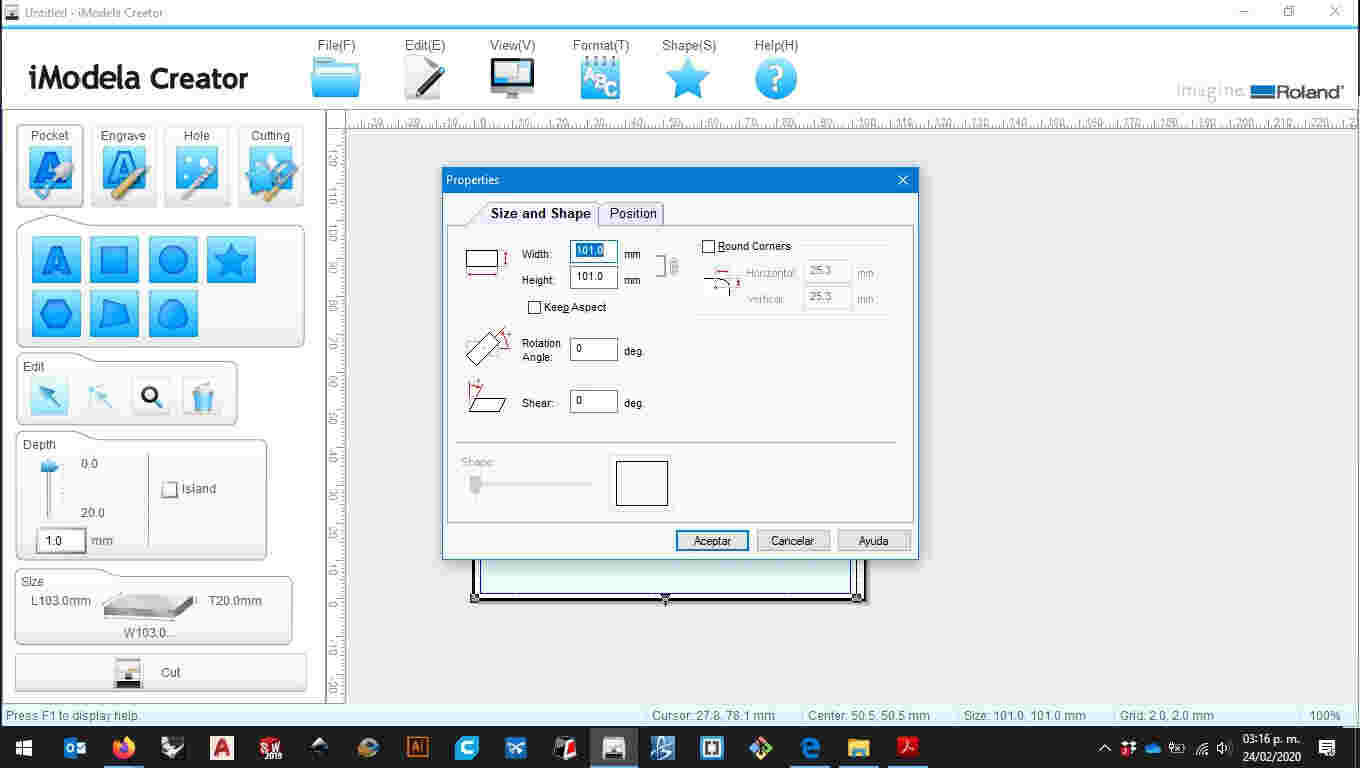The image size is (1360, 768).
Task: Open File Explorer from the taskbar
Action: tap(859, 747)
